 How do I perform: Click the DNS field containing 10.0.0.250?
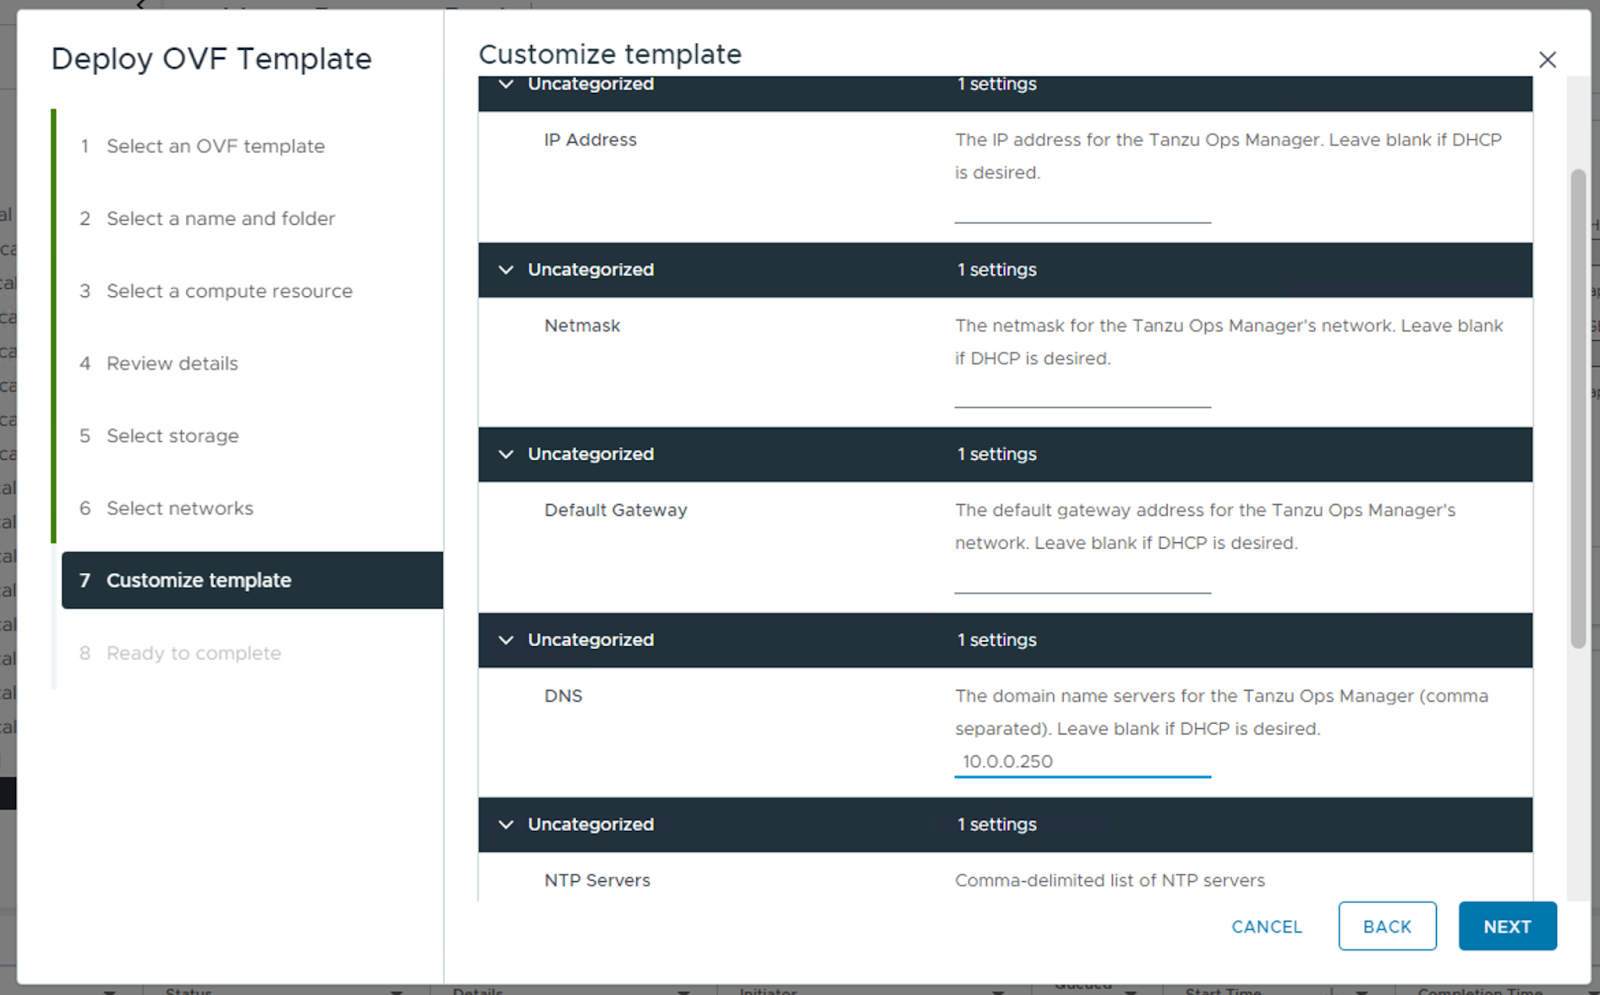click(x=1082, y=762)
